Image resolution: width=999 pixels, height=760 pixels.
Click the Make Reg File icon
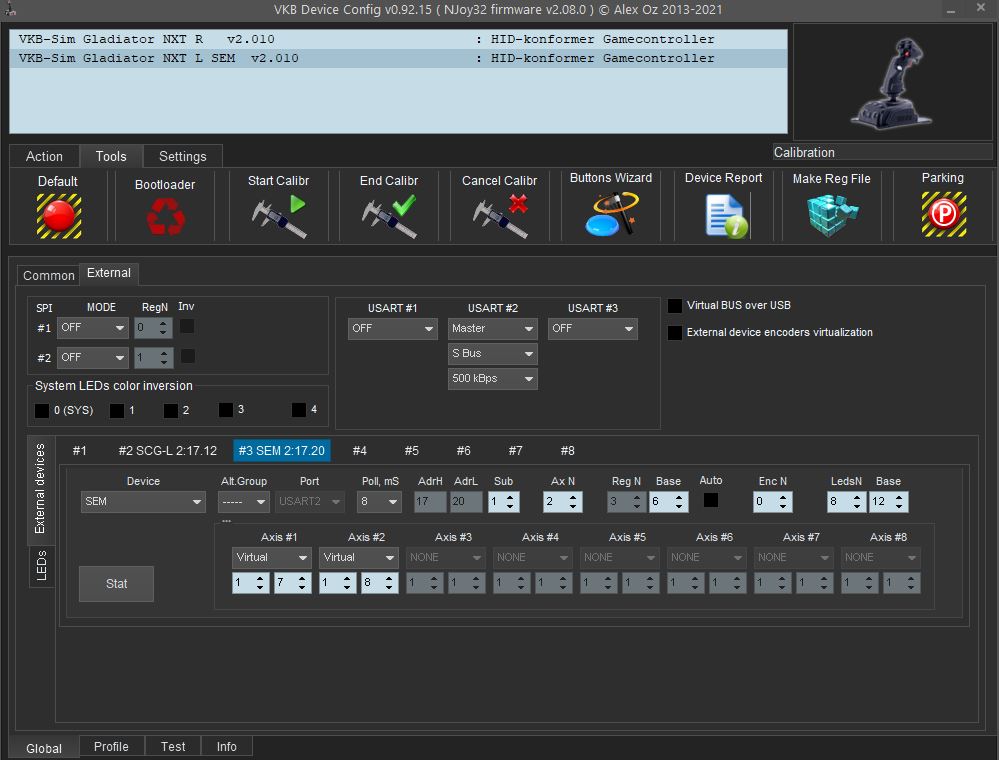pyautogui.click(x=832, y=214)
